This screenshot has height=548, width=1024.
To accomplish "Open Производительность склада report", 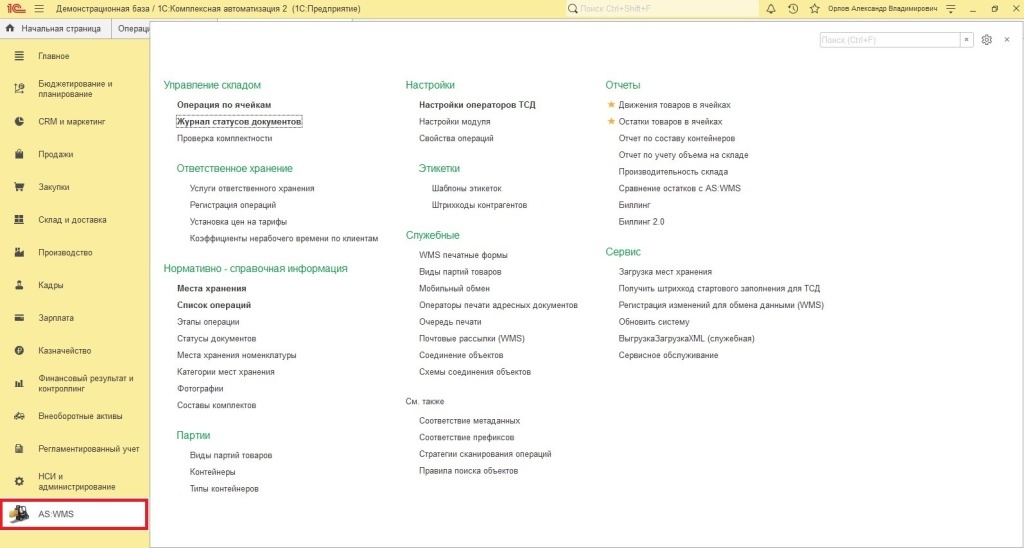I will pos(673,172).
